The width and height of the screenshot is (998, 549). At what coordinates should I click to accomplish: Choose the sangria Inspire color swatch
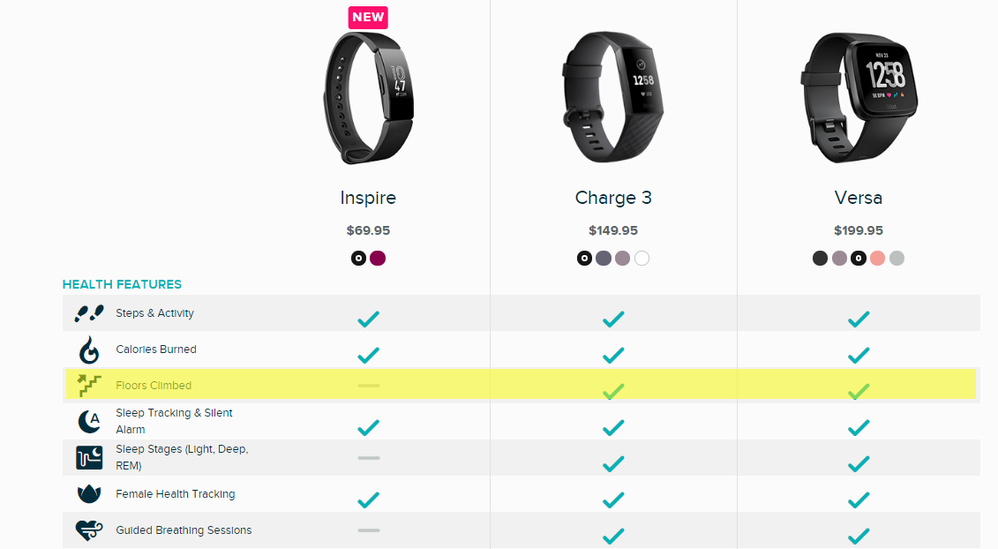(377, 258)
